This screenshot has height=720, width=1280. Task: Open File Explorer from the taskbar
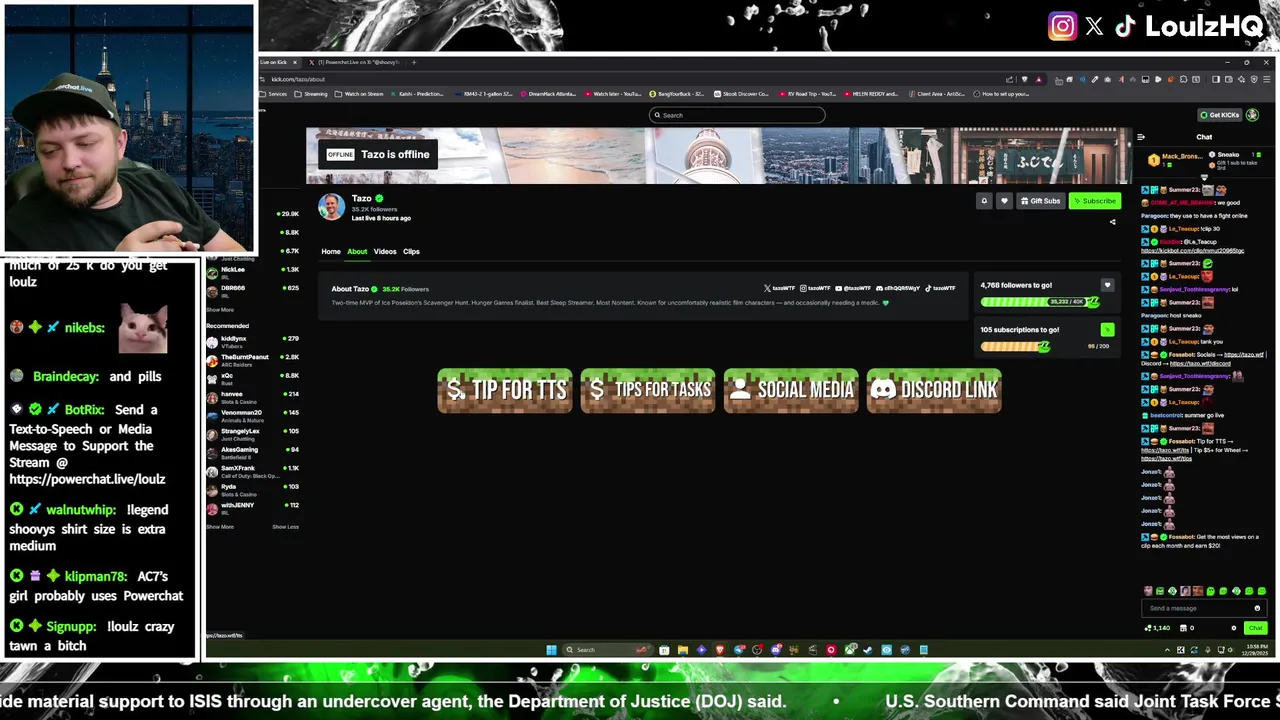point(682,650)
